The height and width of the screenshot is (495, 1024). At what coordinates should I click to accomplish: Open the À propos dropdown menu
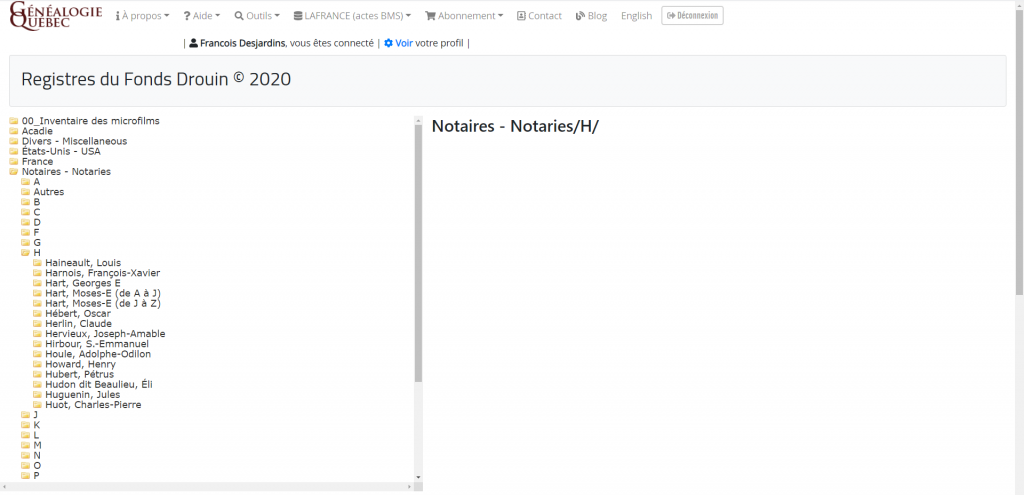pos(142,16)
